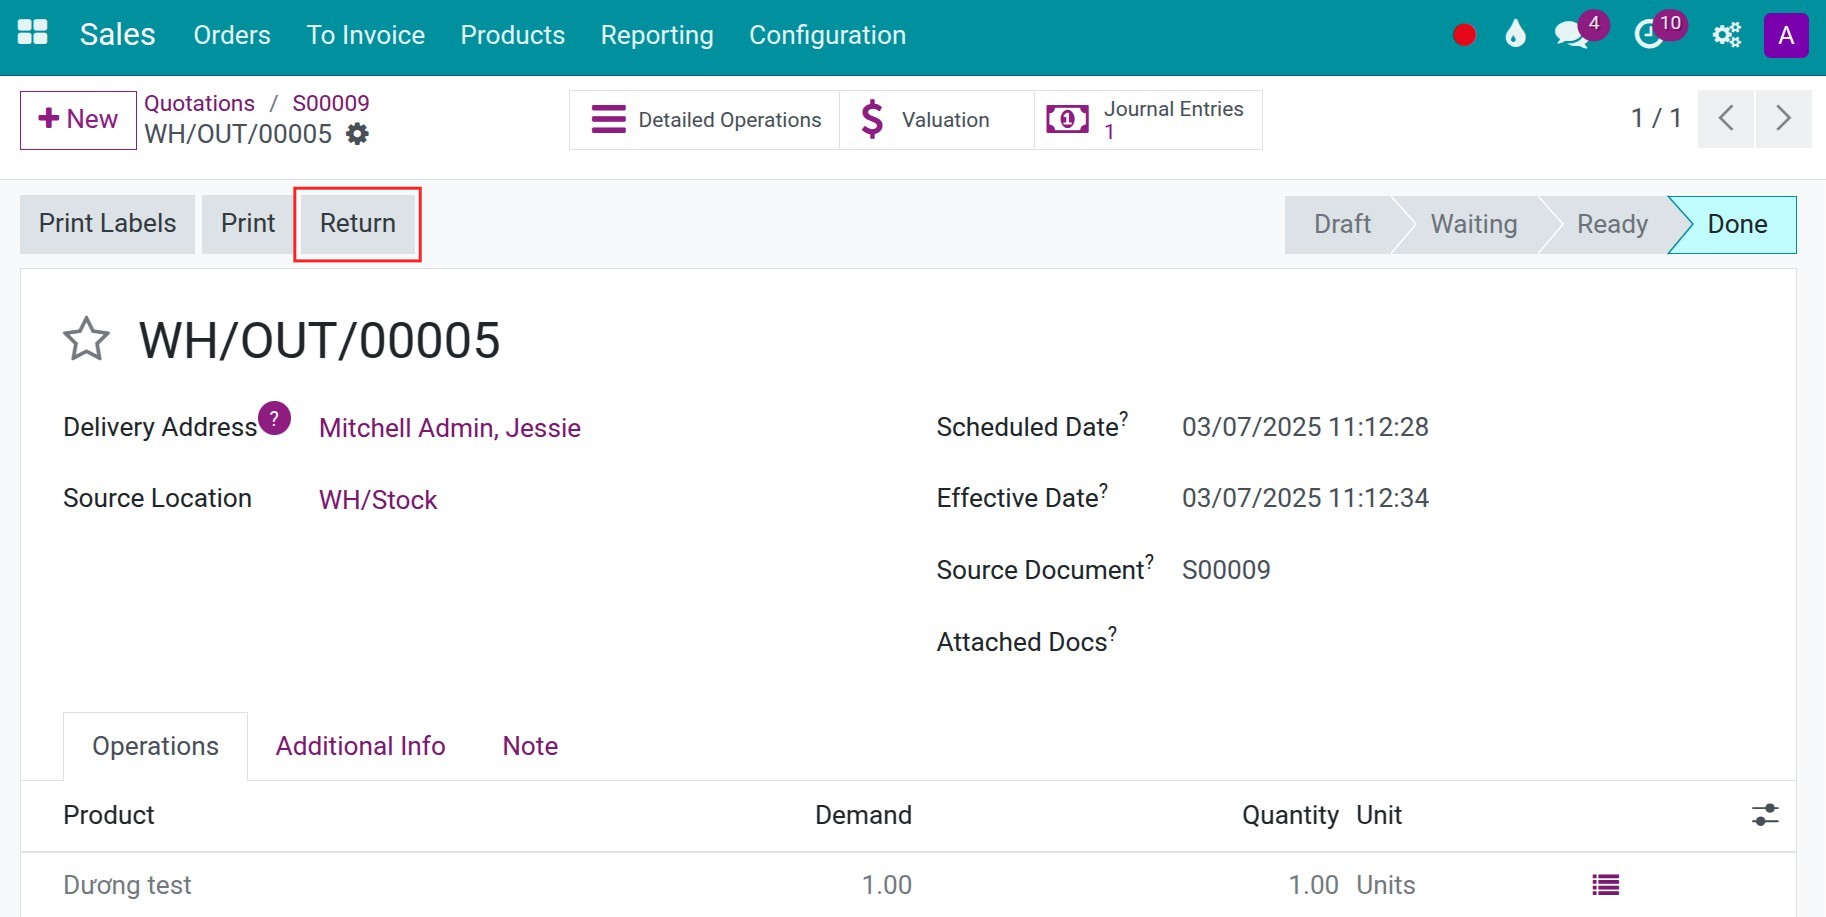Open the Orders menu
This screenshot has width=1826, height=917.
[x=232, y=35]
